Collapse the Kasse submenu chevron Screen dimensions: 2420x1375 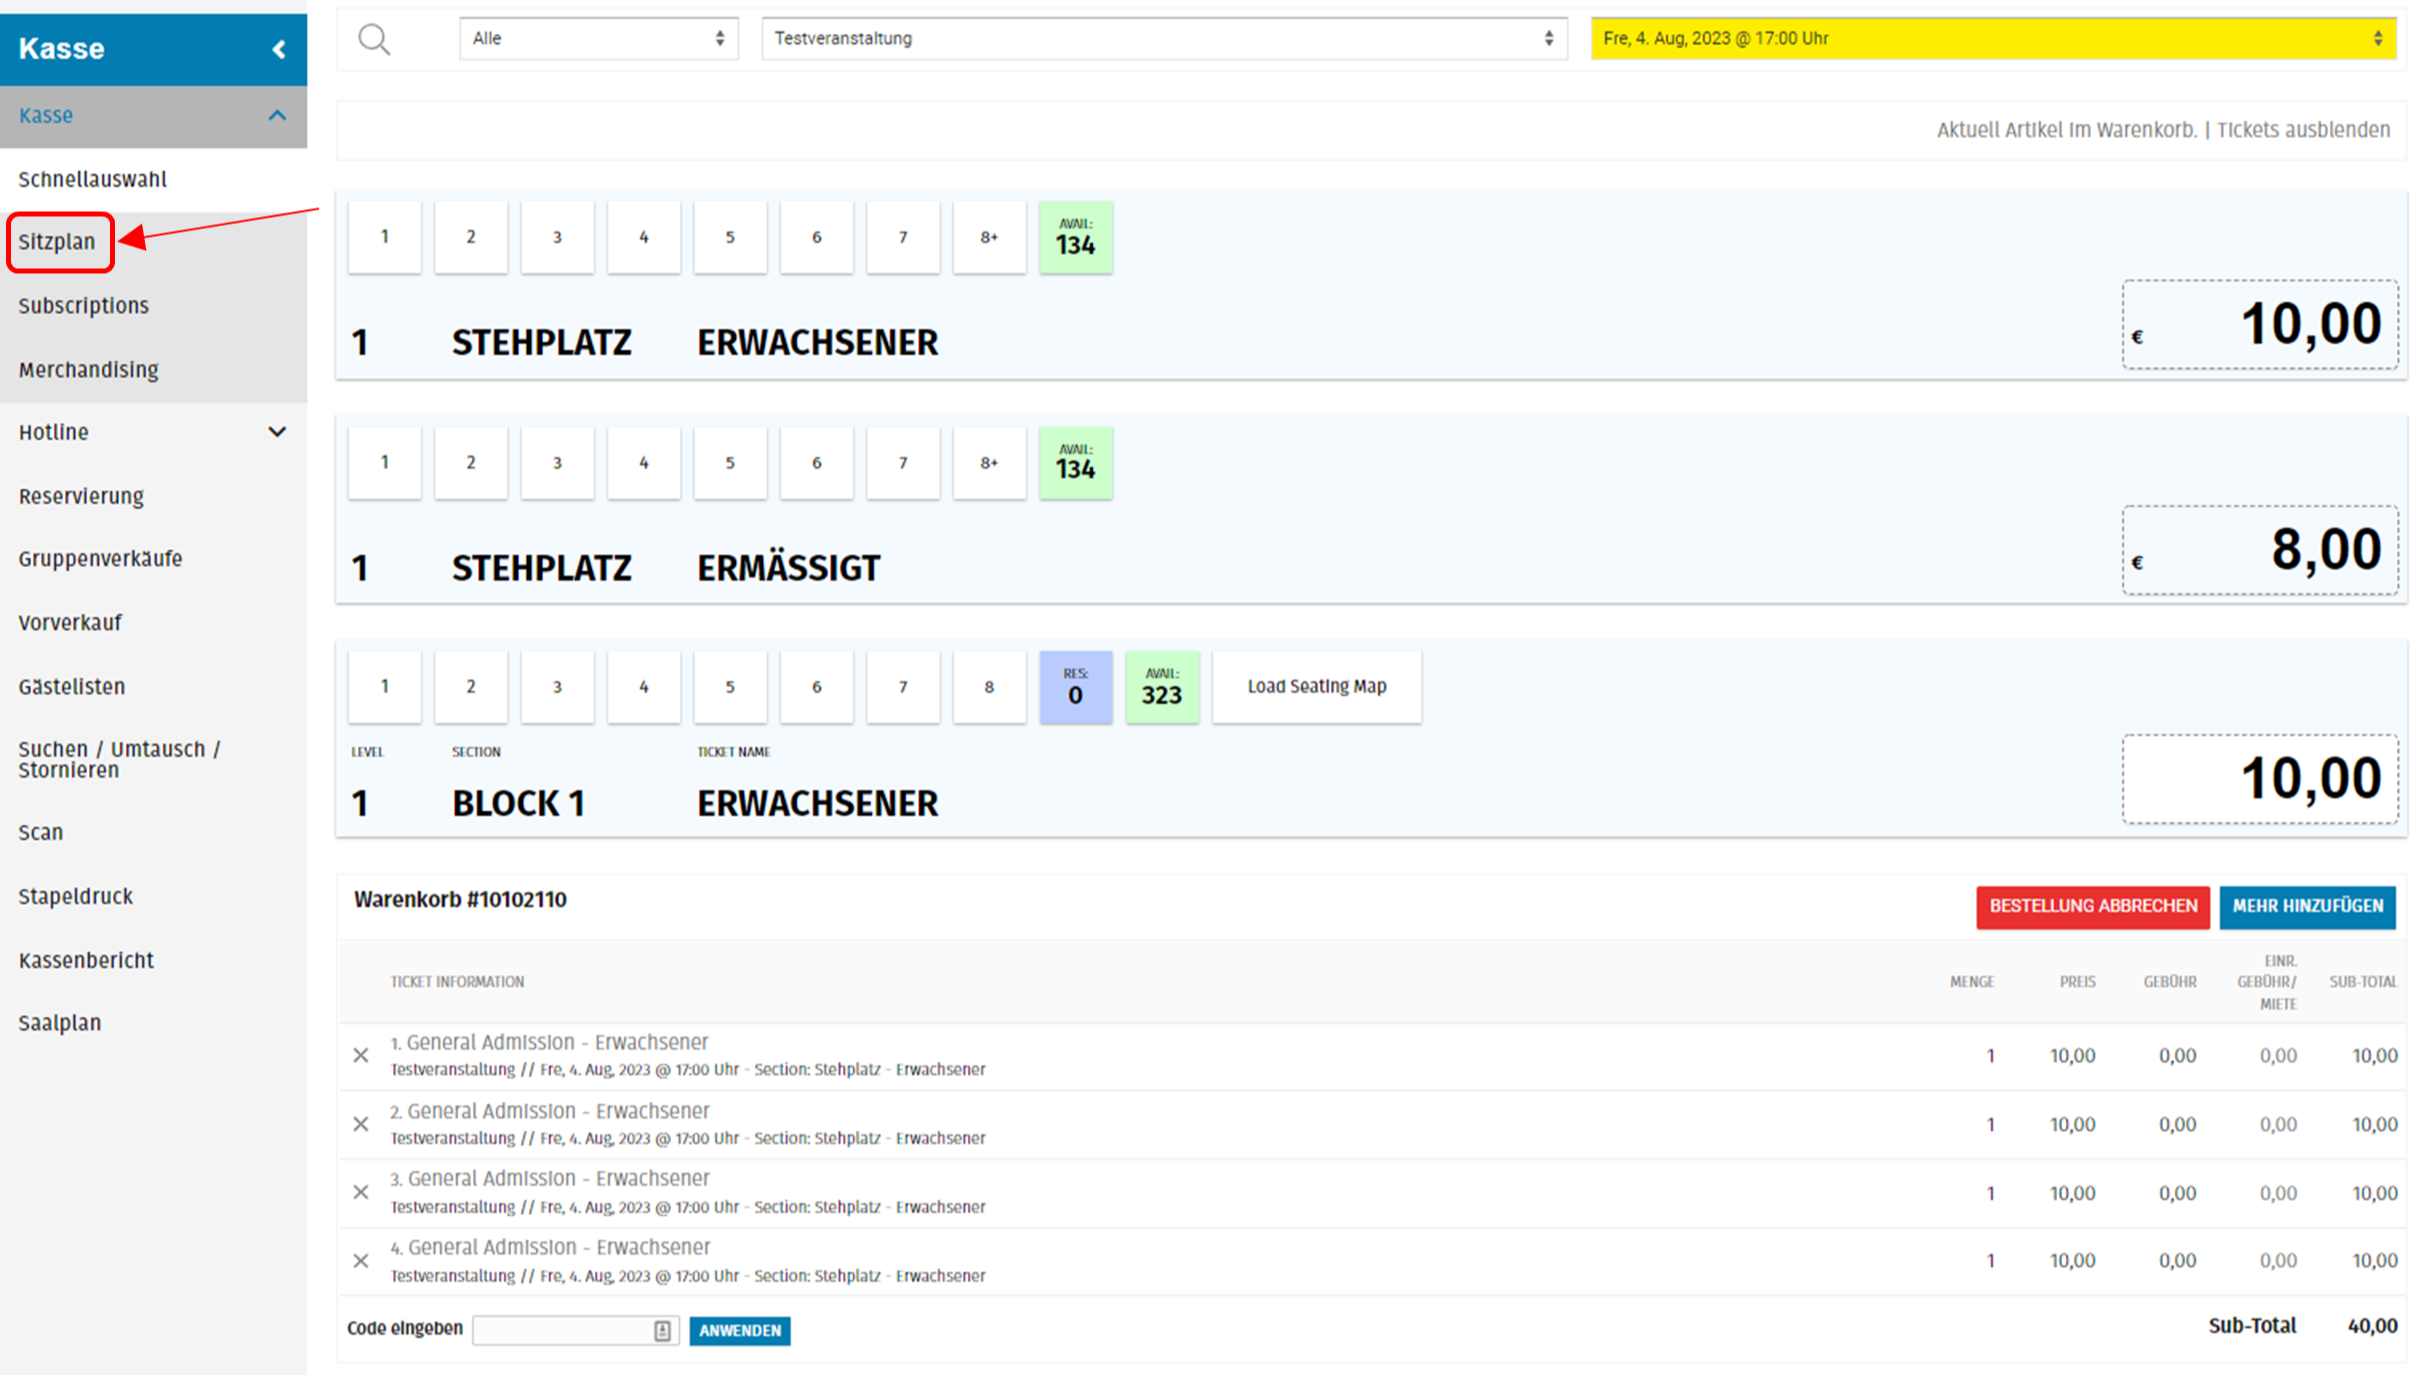point(277,116)
